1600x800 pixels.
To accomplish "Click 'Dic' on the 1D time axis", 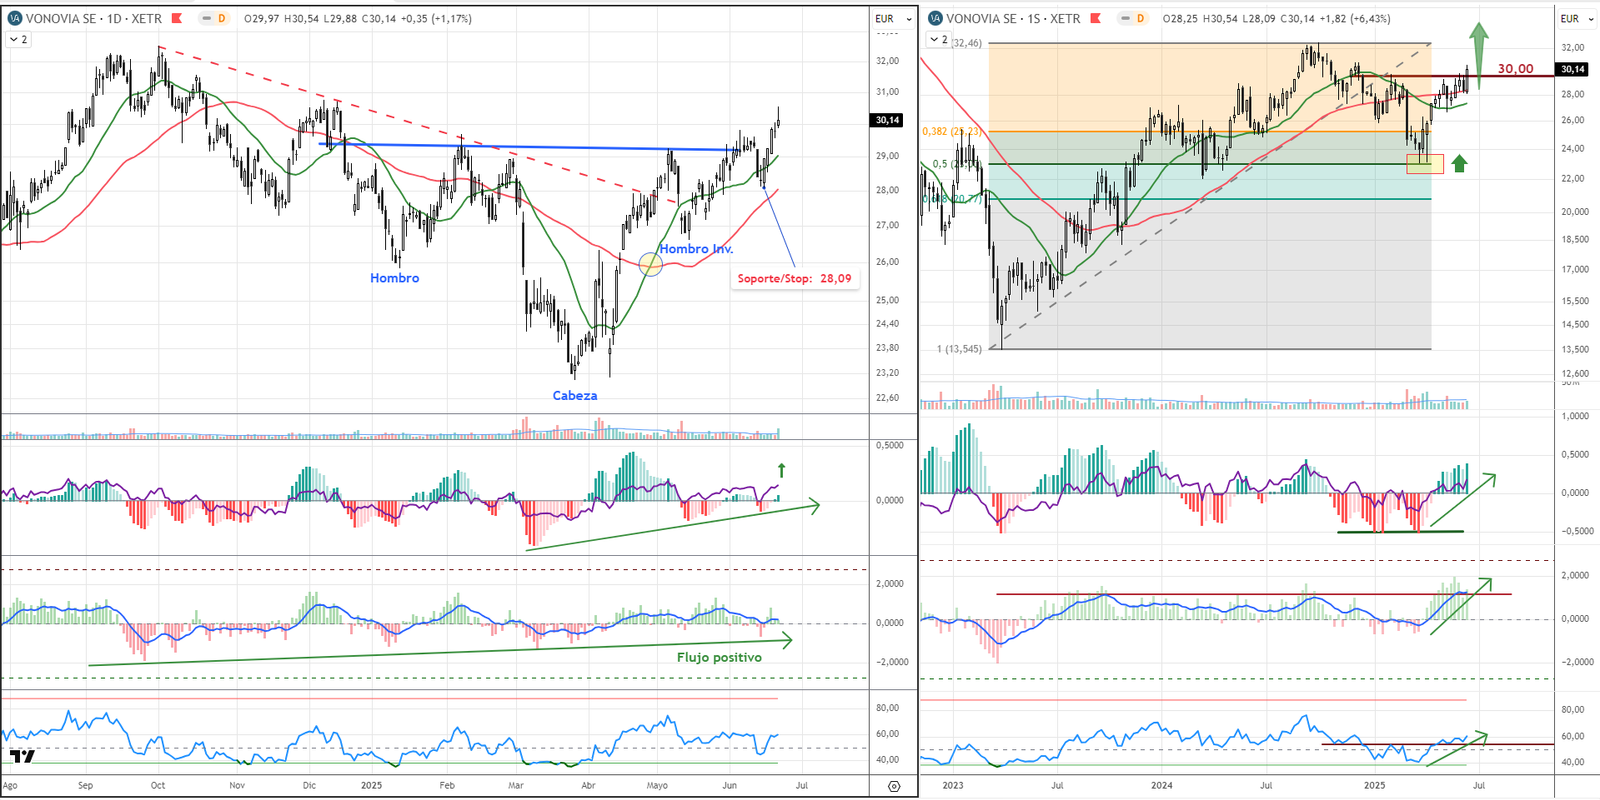I will point(309,786).
